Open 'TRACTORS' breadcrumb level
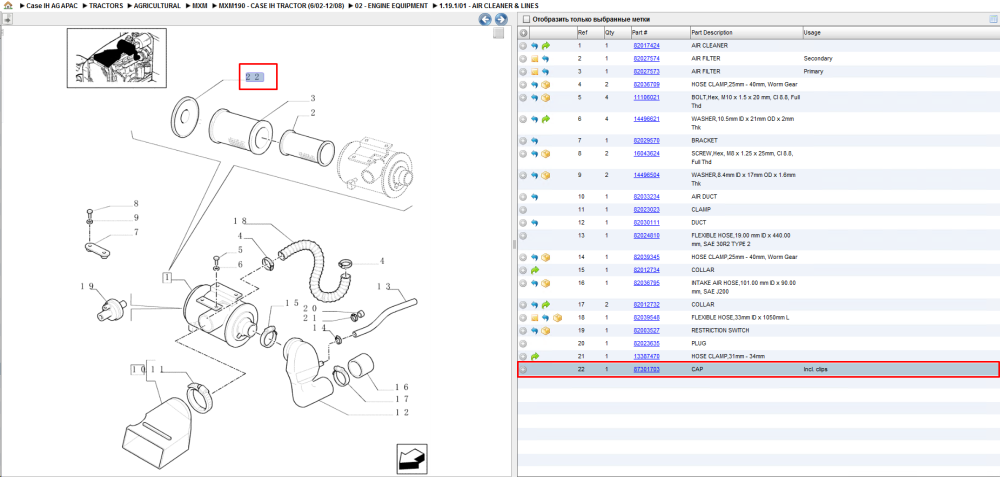The image size is (1000, 477). [106, 5]
